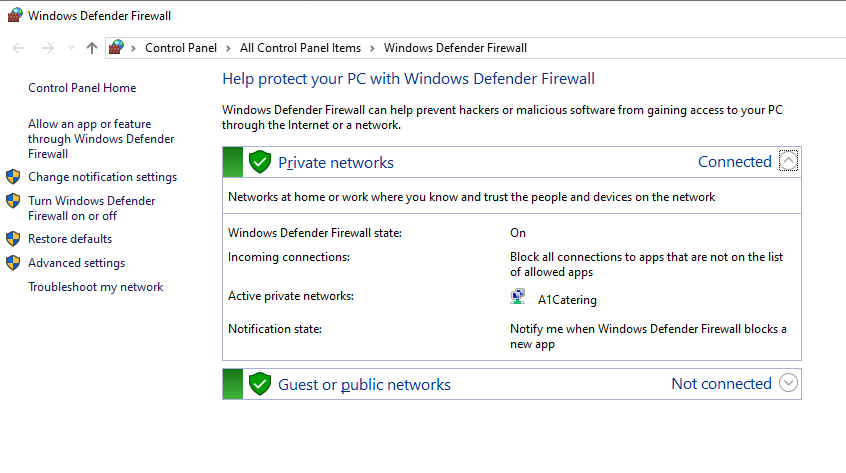
Task: Open Change notification settings link
Action: 103,177
